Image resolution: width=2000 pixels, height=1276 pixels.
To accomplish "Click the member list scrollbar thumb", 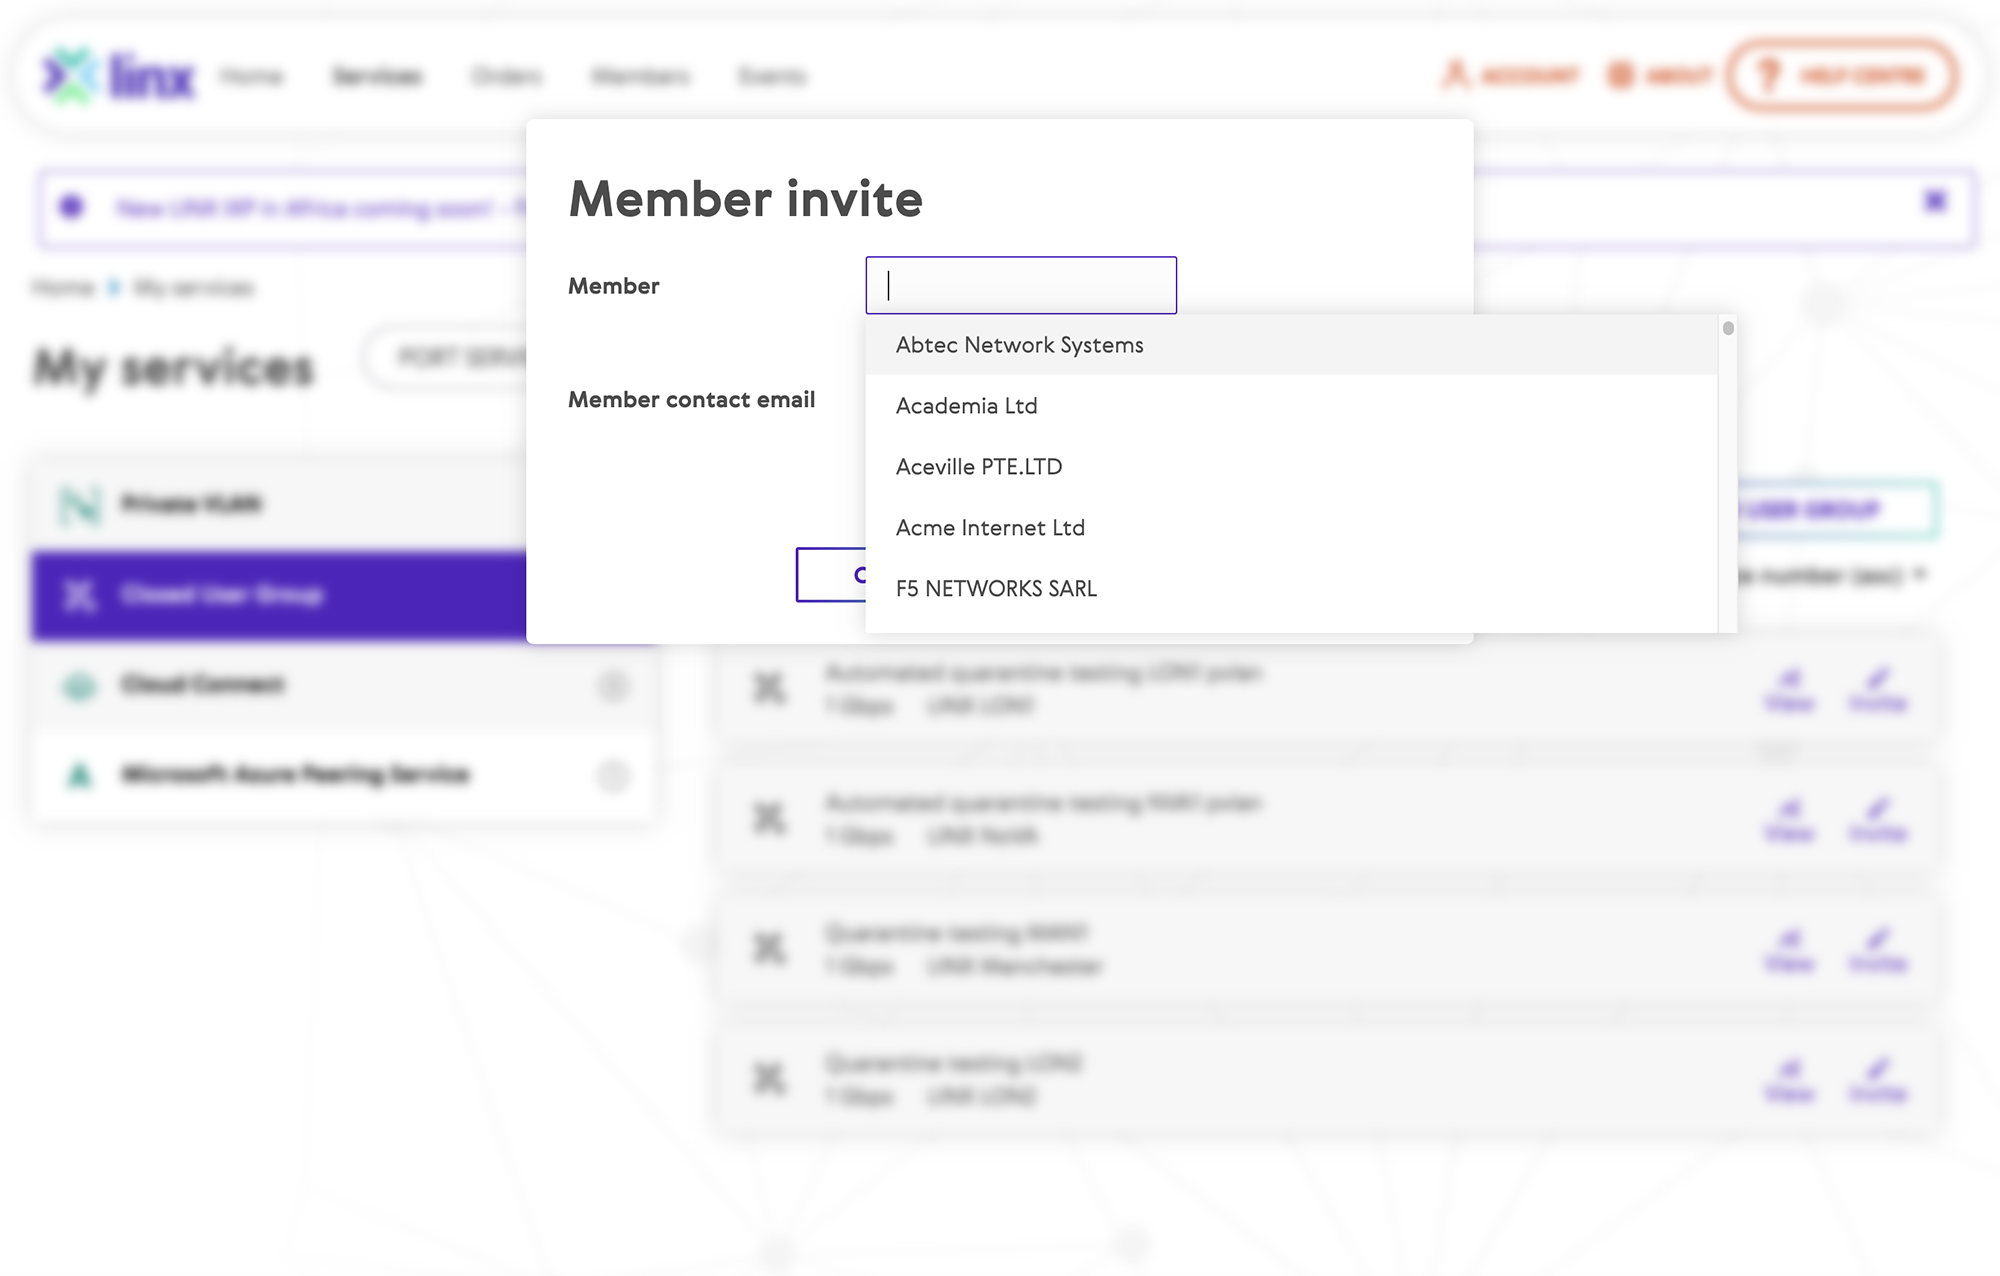I will click(x=1728, y=328).
